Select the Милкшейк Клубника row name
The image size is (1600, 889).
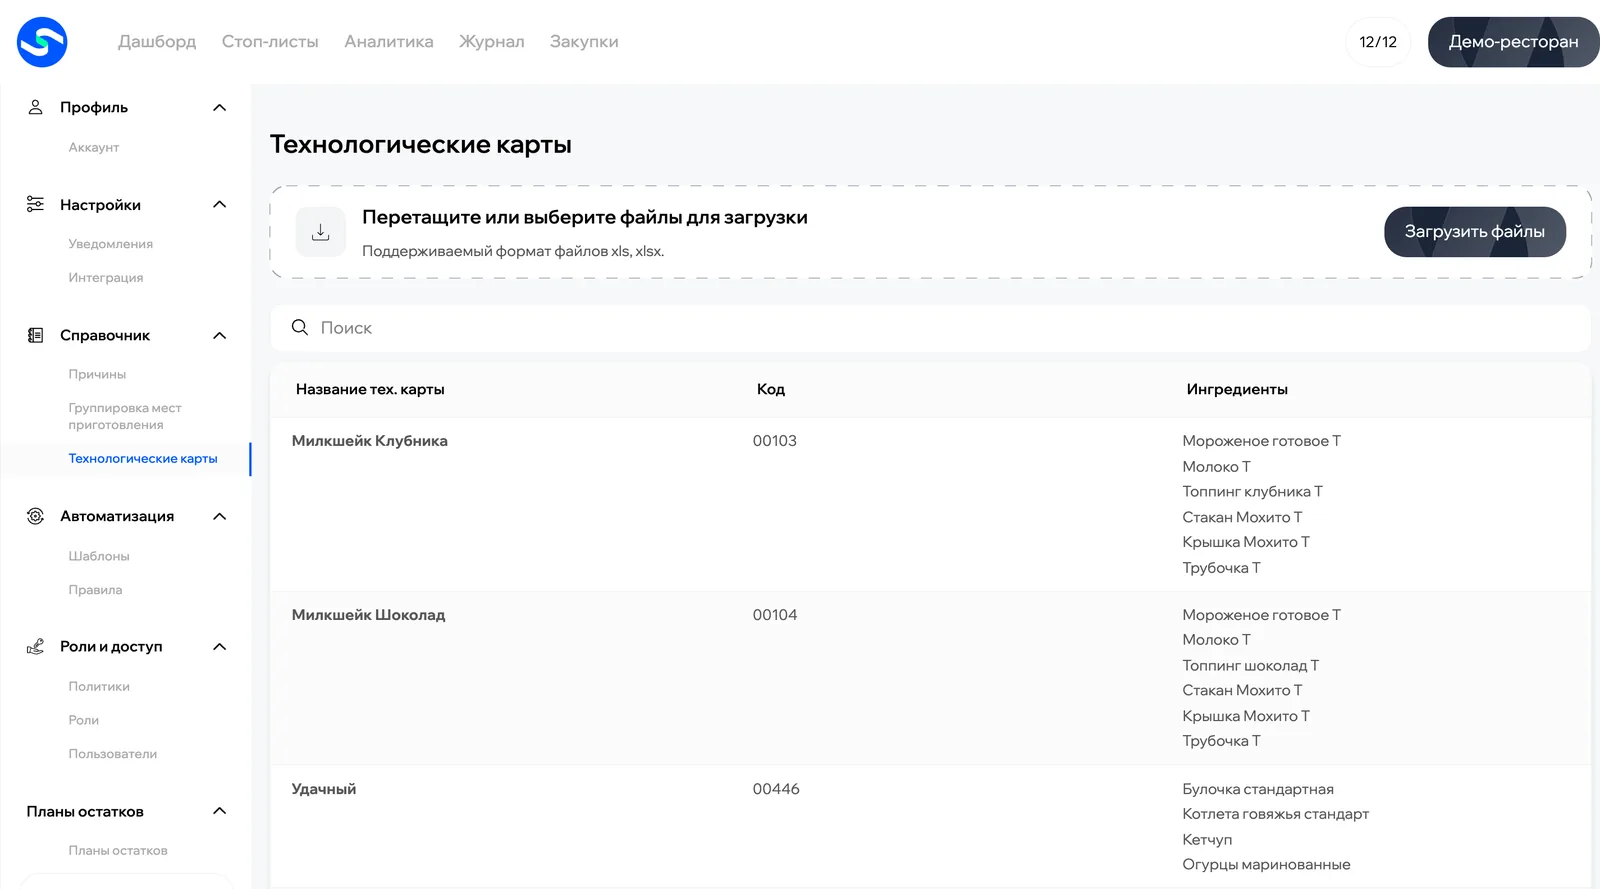click(370, 441)
